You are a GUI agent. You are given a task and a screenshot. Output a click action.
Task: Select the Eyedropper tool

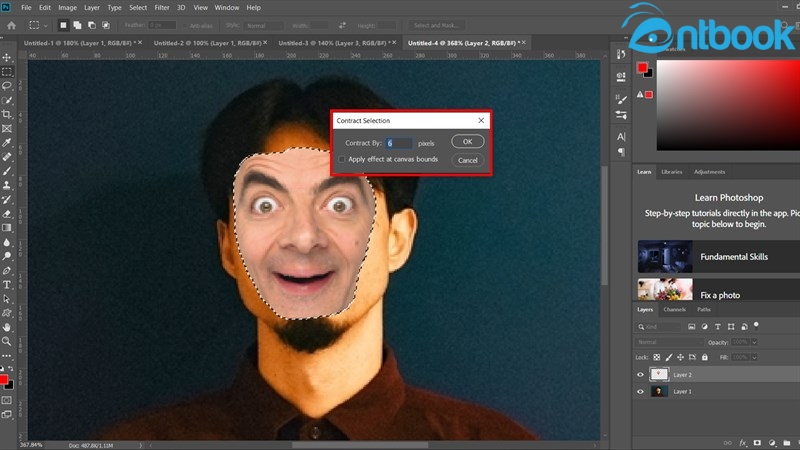(7, 143)
